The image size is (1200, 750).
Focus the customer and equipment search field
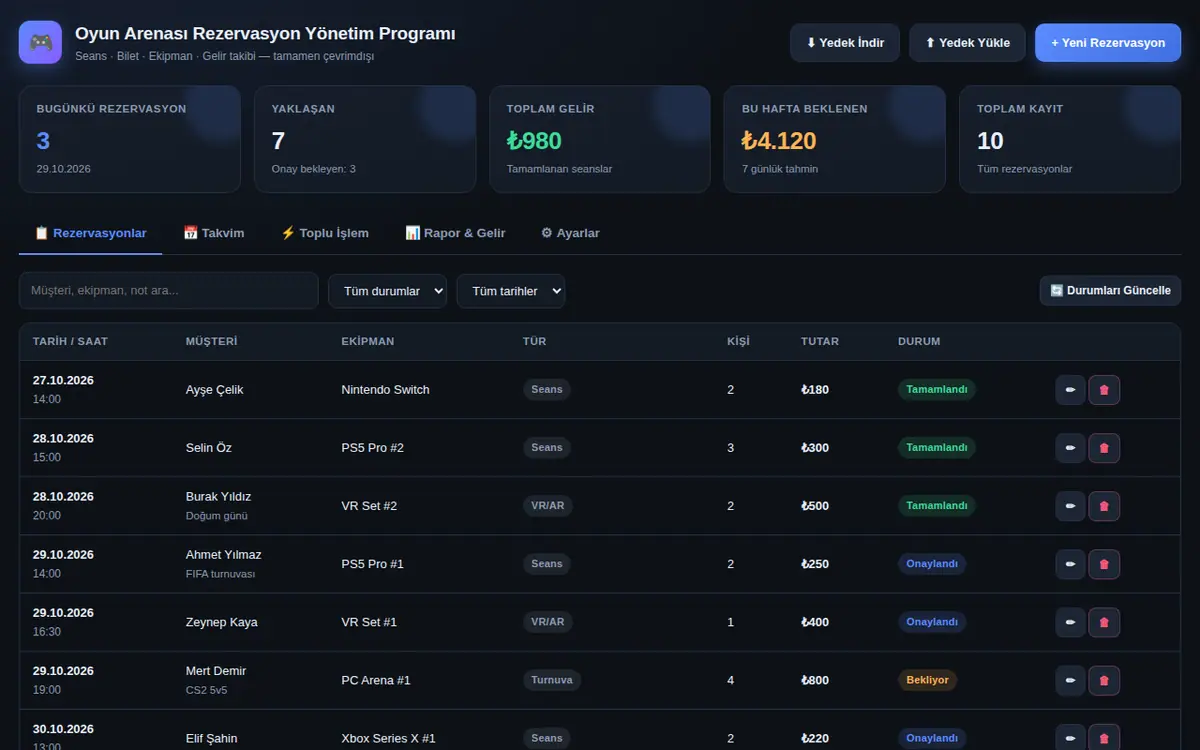pyautogui.click(x=169, y=291)
